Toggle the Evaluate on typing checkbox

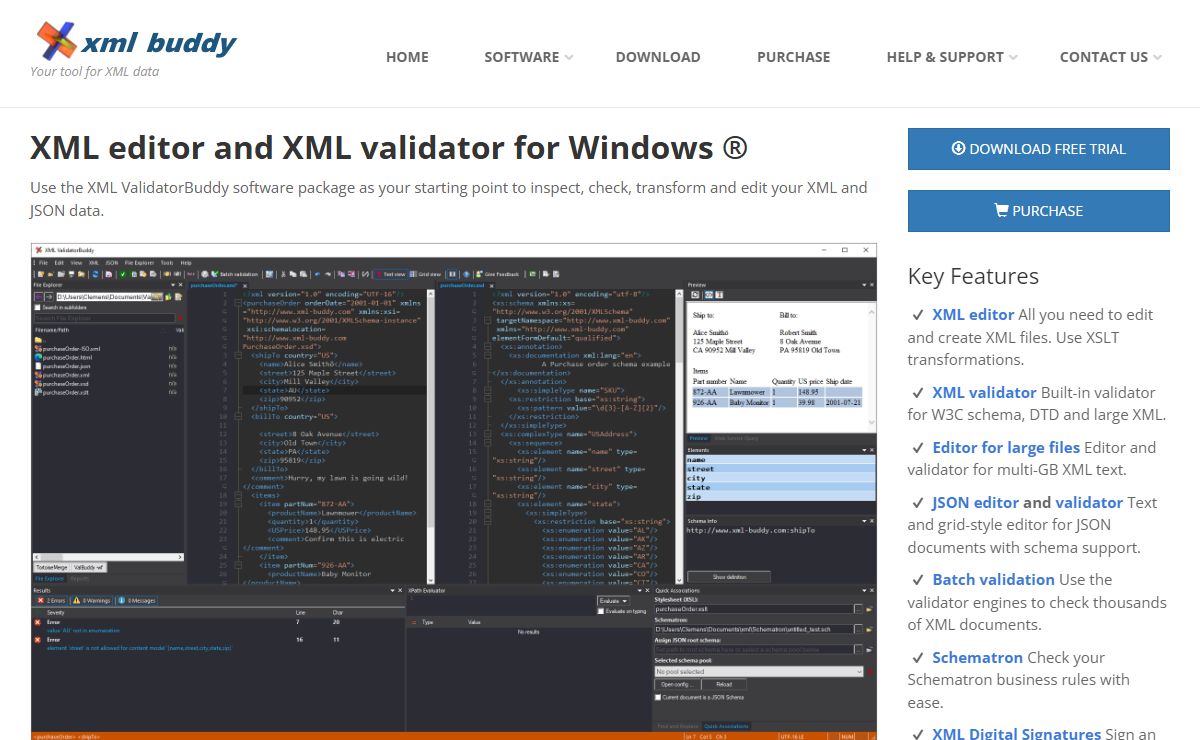(x=600, y=611)
